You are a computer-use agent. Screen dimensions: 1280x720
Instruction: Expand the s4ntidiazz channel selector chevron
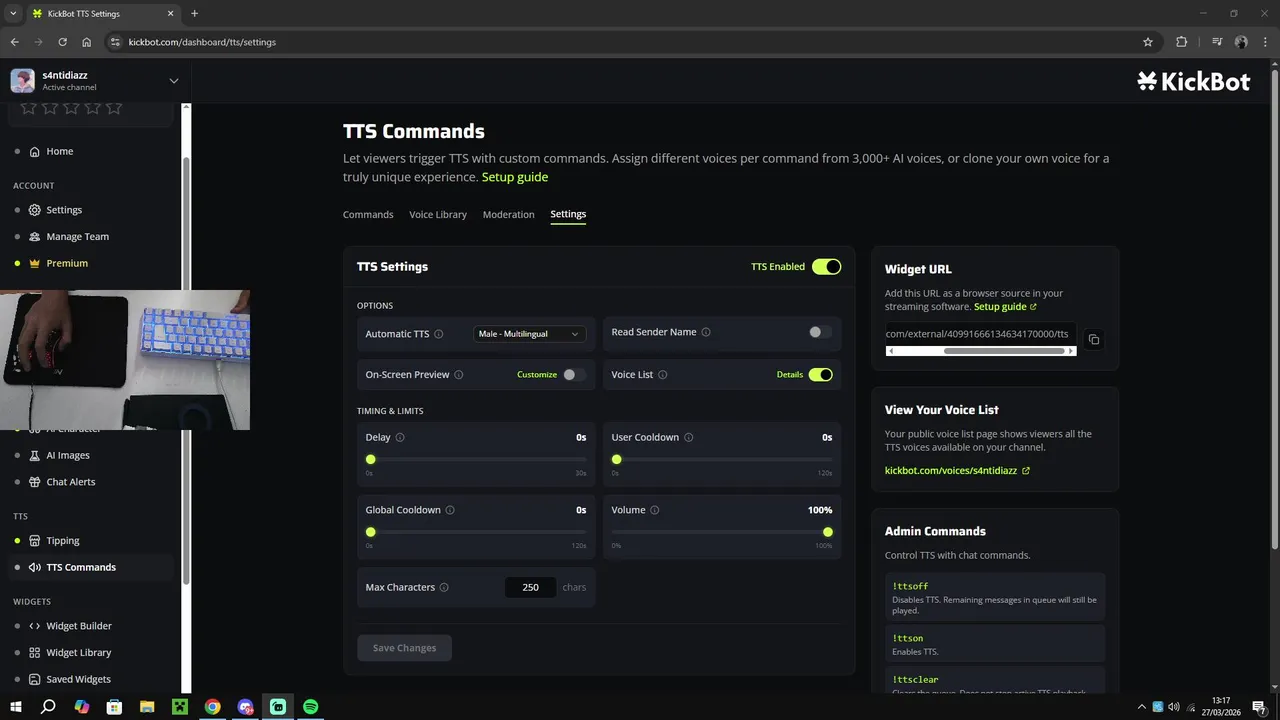click(174, 81)
